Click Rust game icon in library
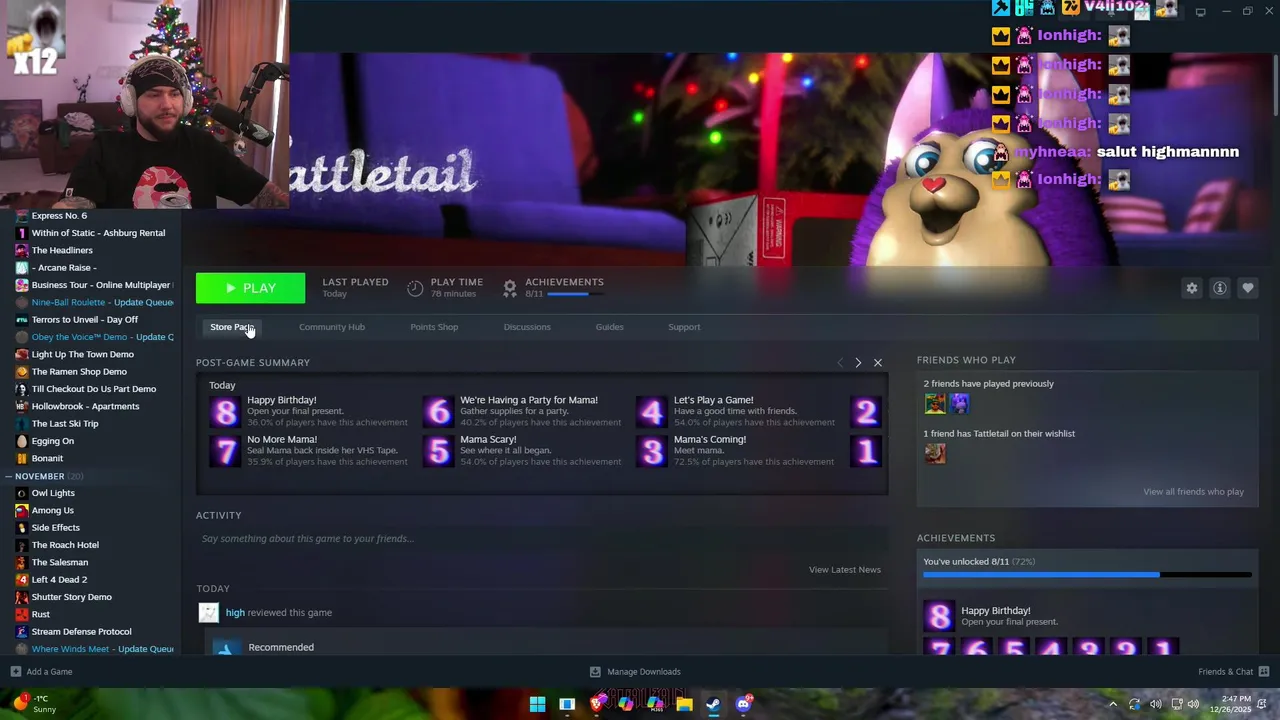 tap(22, 614)
